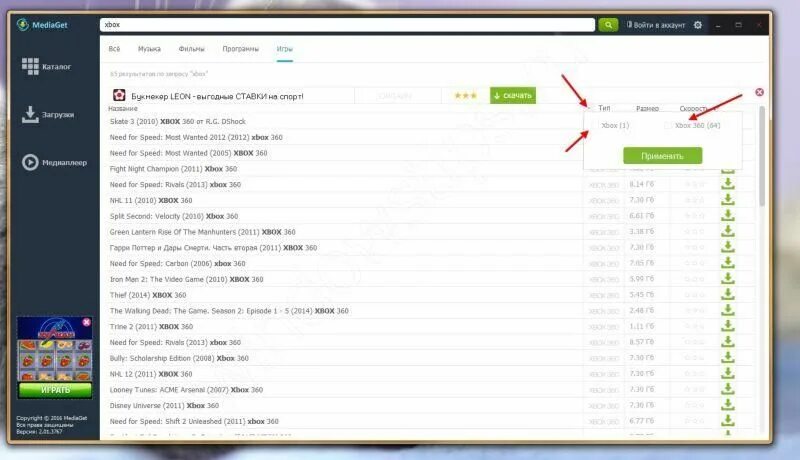Image resolution: width=800 pixels, height=460 pixels.
Task: Close the casino ad in sidebar
Action: (x=86, y=322)
